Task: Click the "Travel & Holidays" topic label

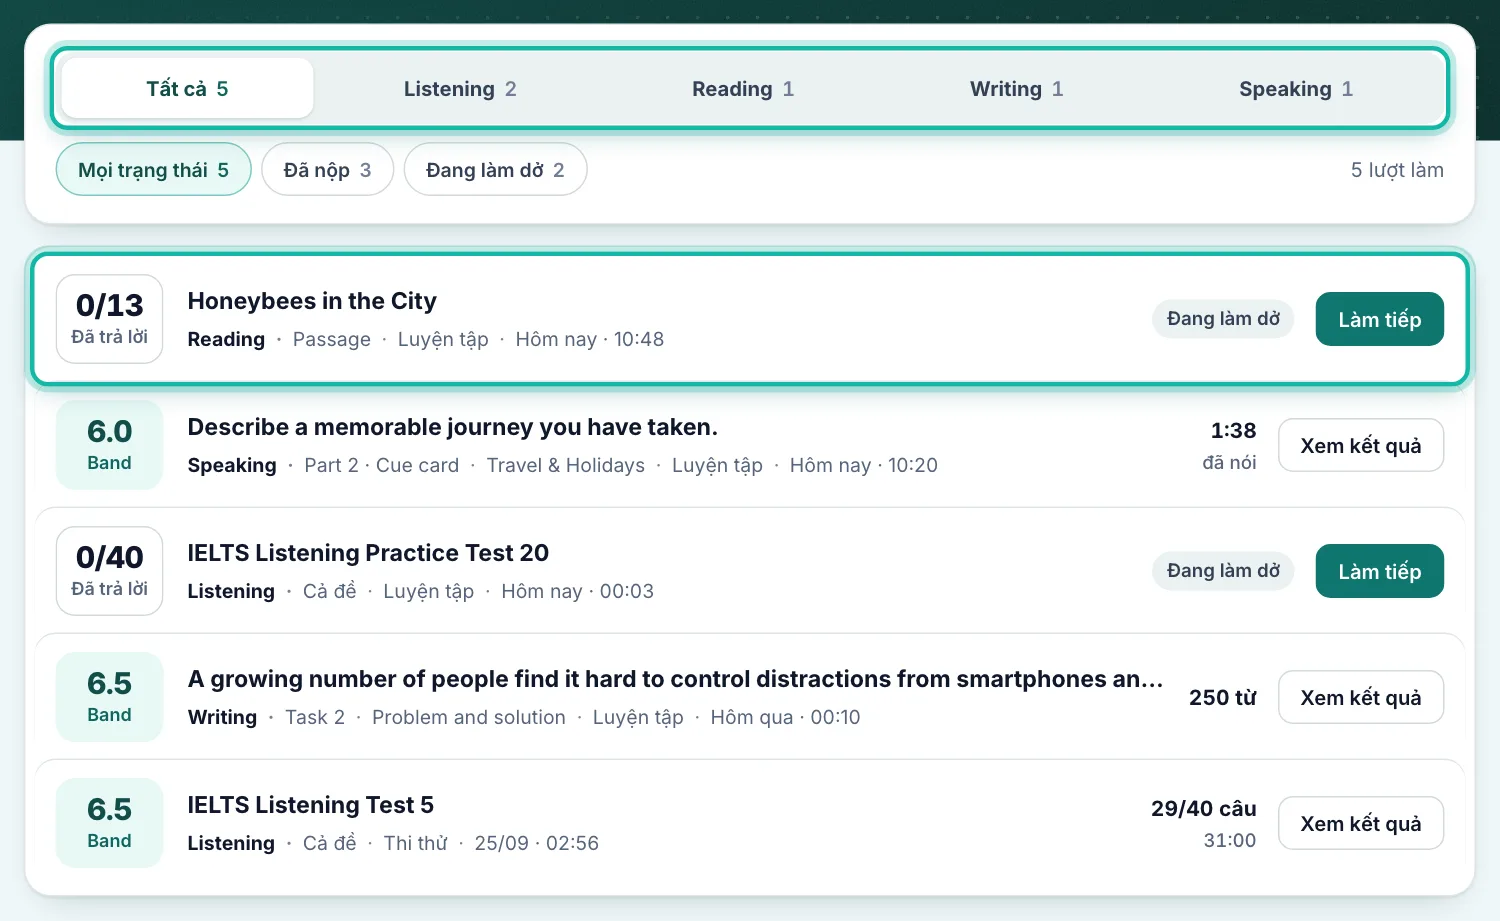Action: coord(565,465)
